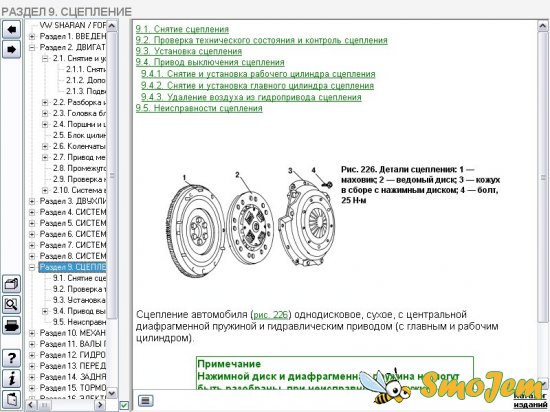Click the exit door icon in sidebar
The width and height of the screenshot is (550, 412).
(x=12, y=399)
